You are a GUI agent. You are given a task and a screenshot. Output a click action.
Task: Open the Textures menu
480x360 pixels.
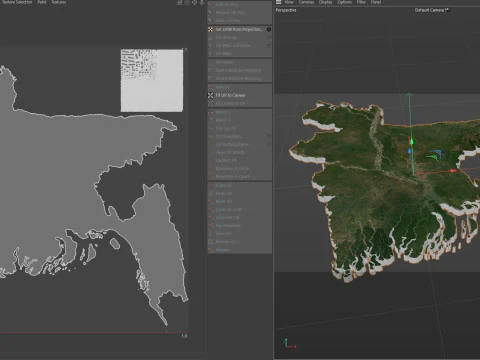tap(59, 2)
